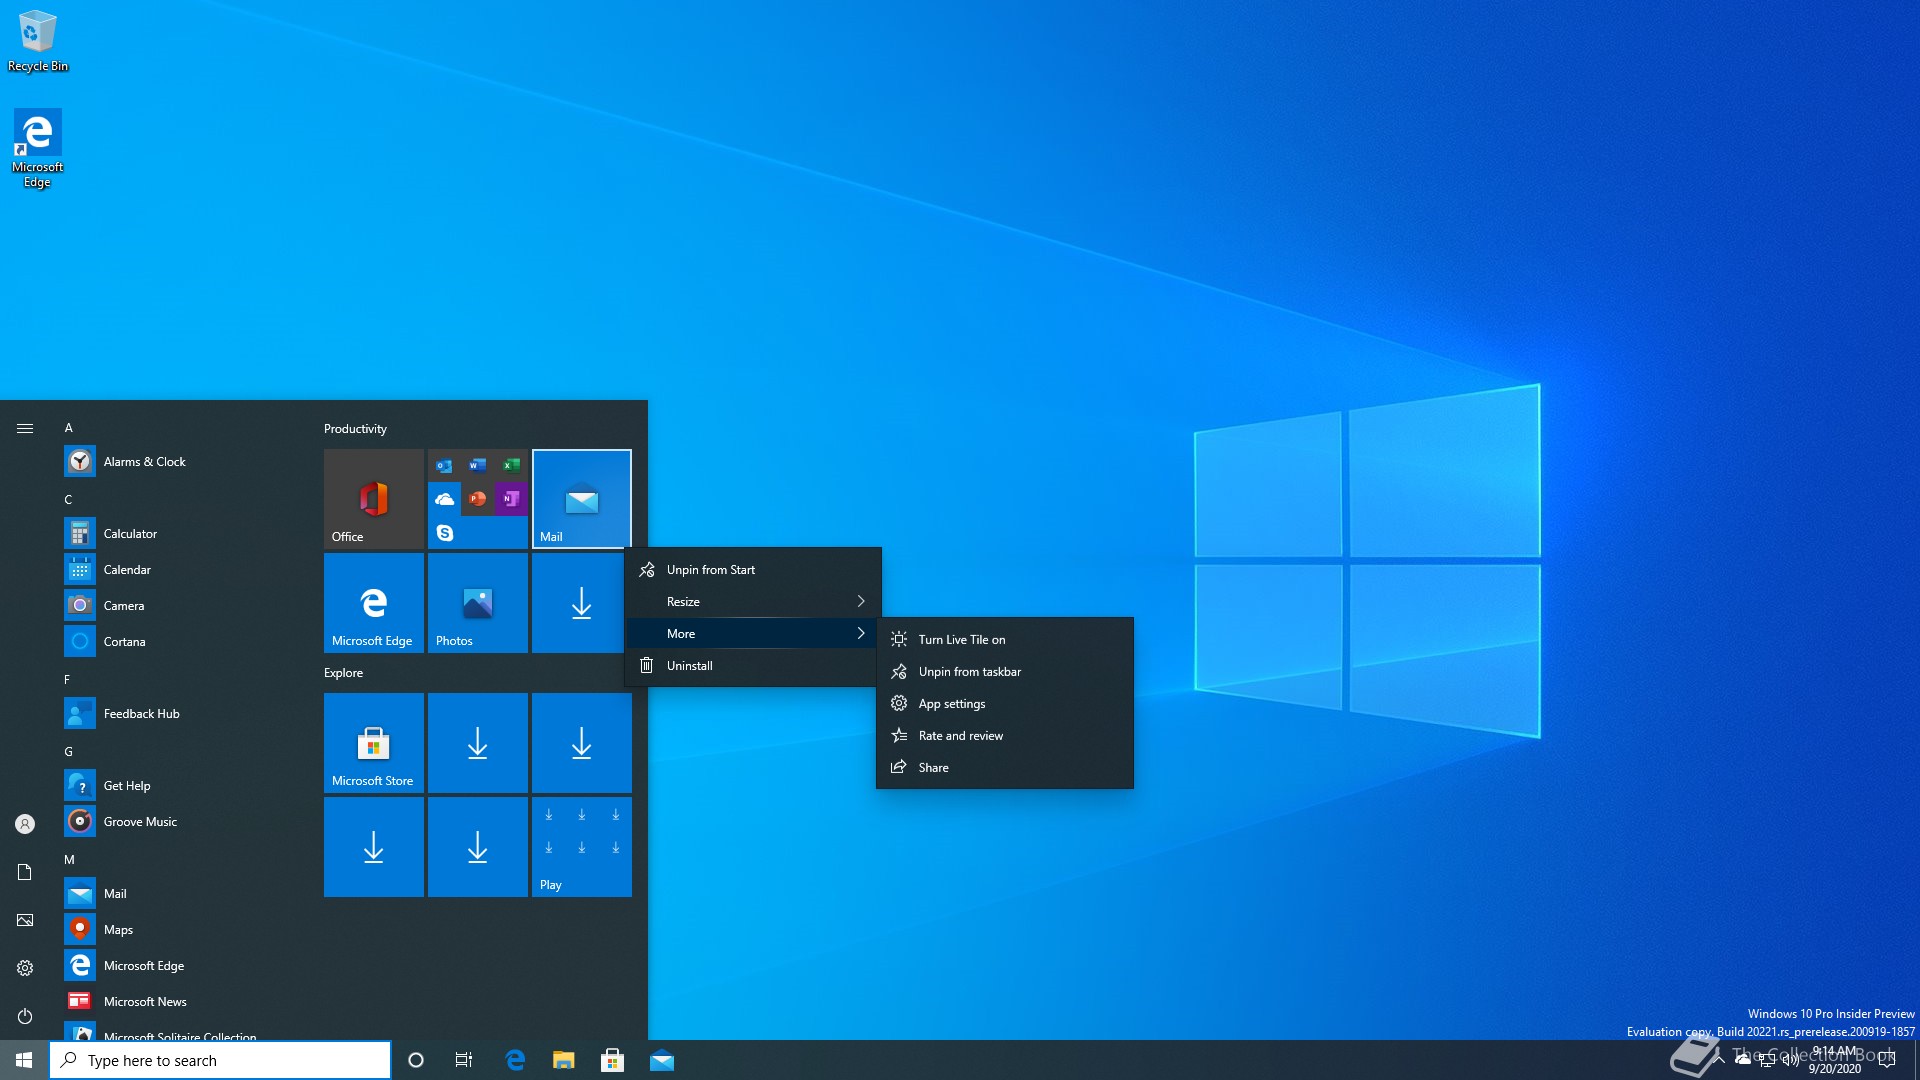Open Feedback Hub from app list

pyautogui.click(x=180, y=714)
